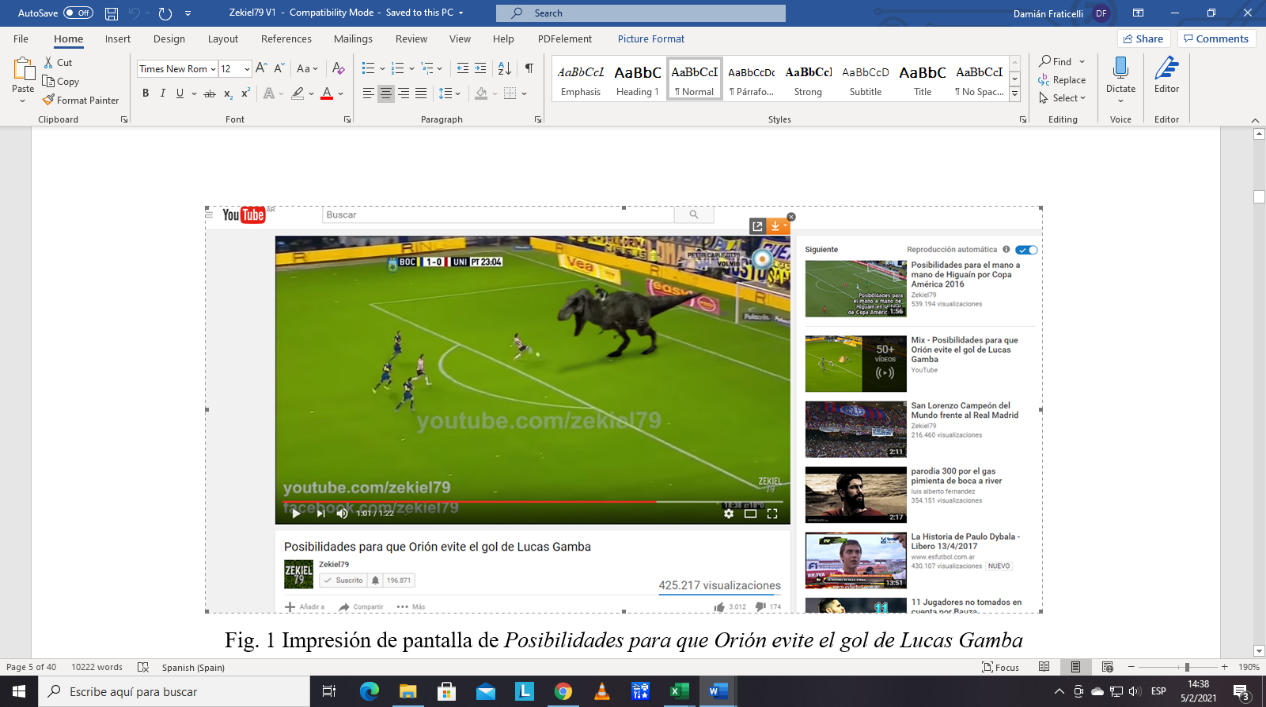1266x707 pixels.
Task: Open the Font dialog launcher
Action: (347, 119)
